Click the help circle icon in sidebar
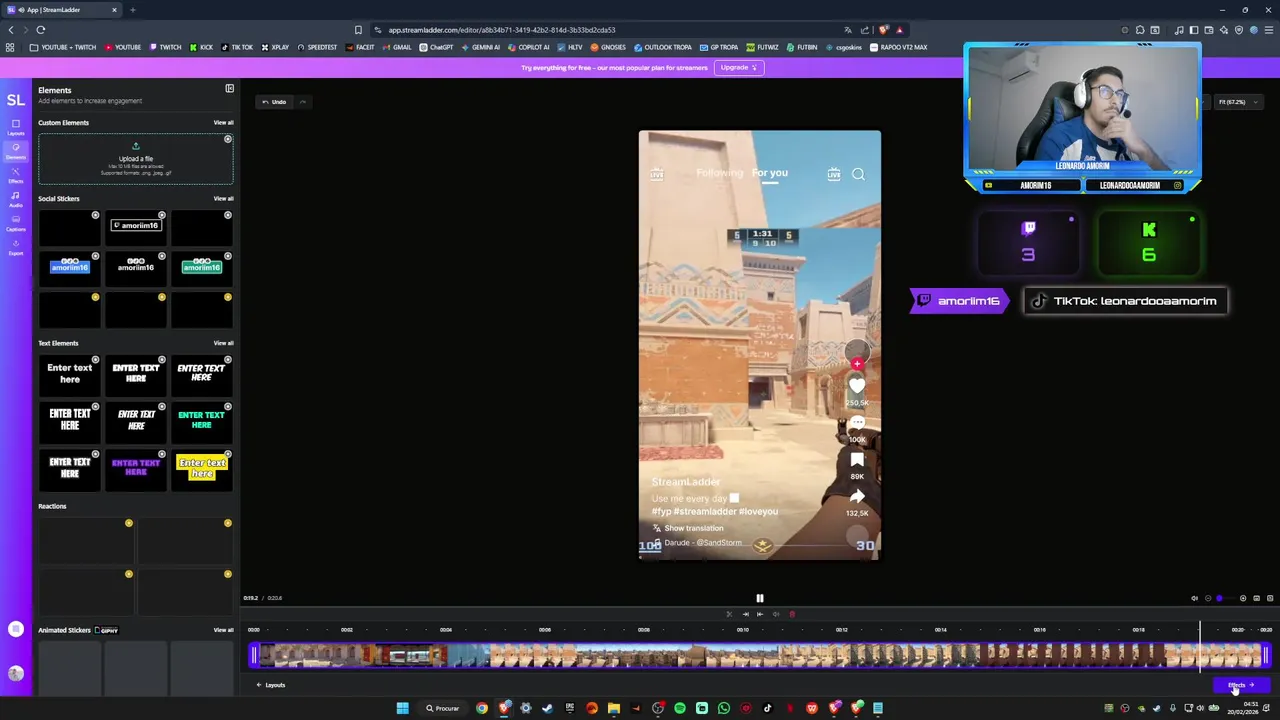The height and width of the screenshot is (720, 1280). coord(16,629)
